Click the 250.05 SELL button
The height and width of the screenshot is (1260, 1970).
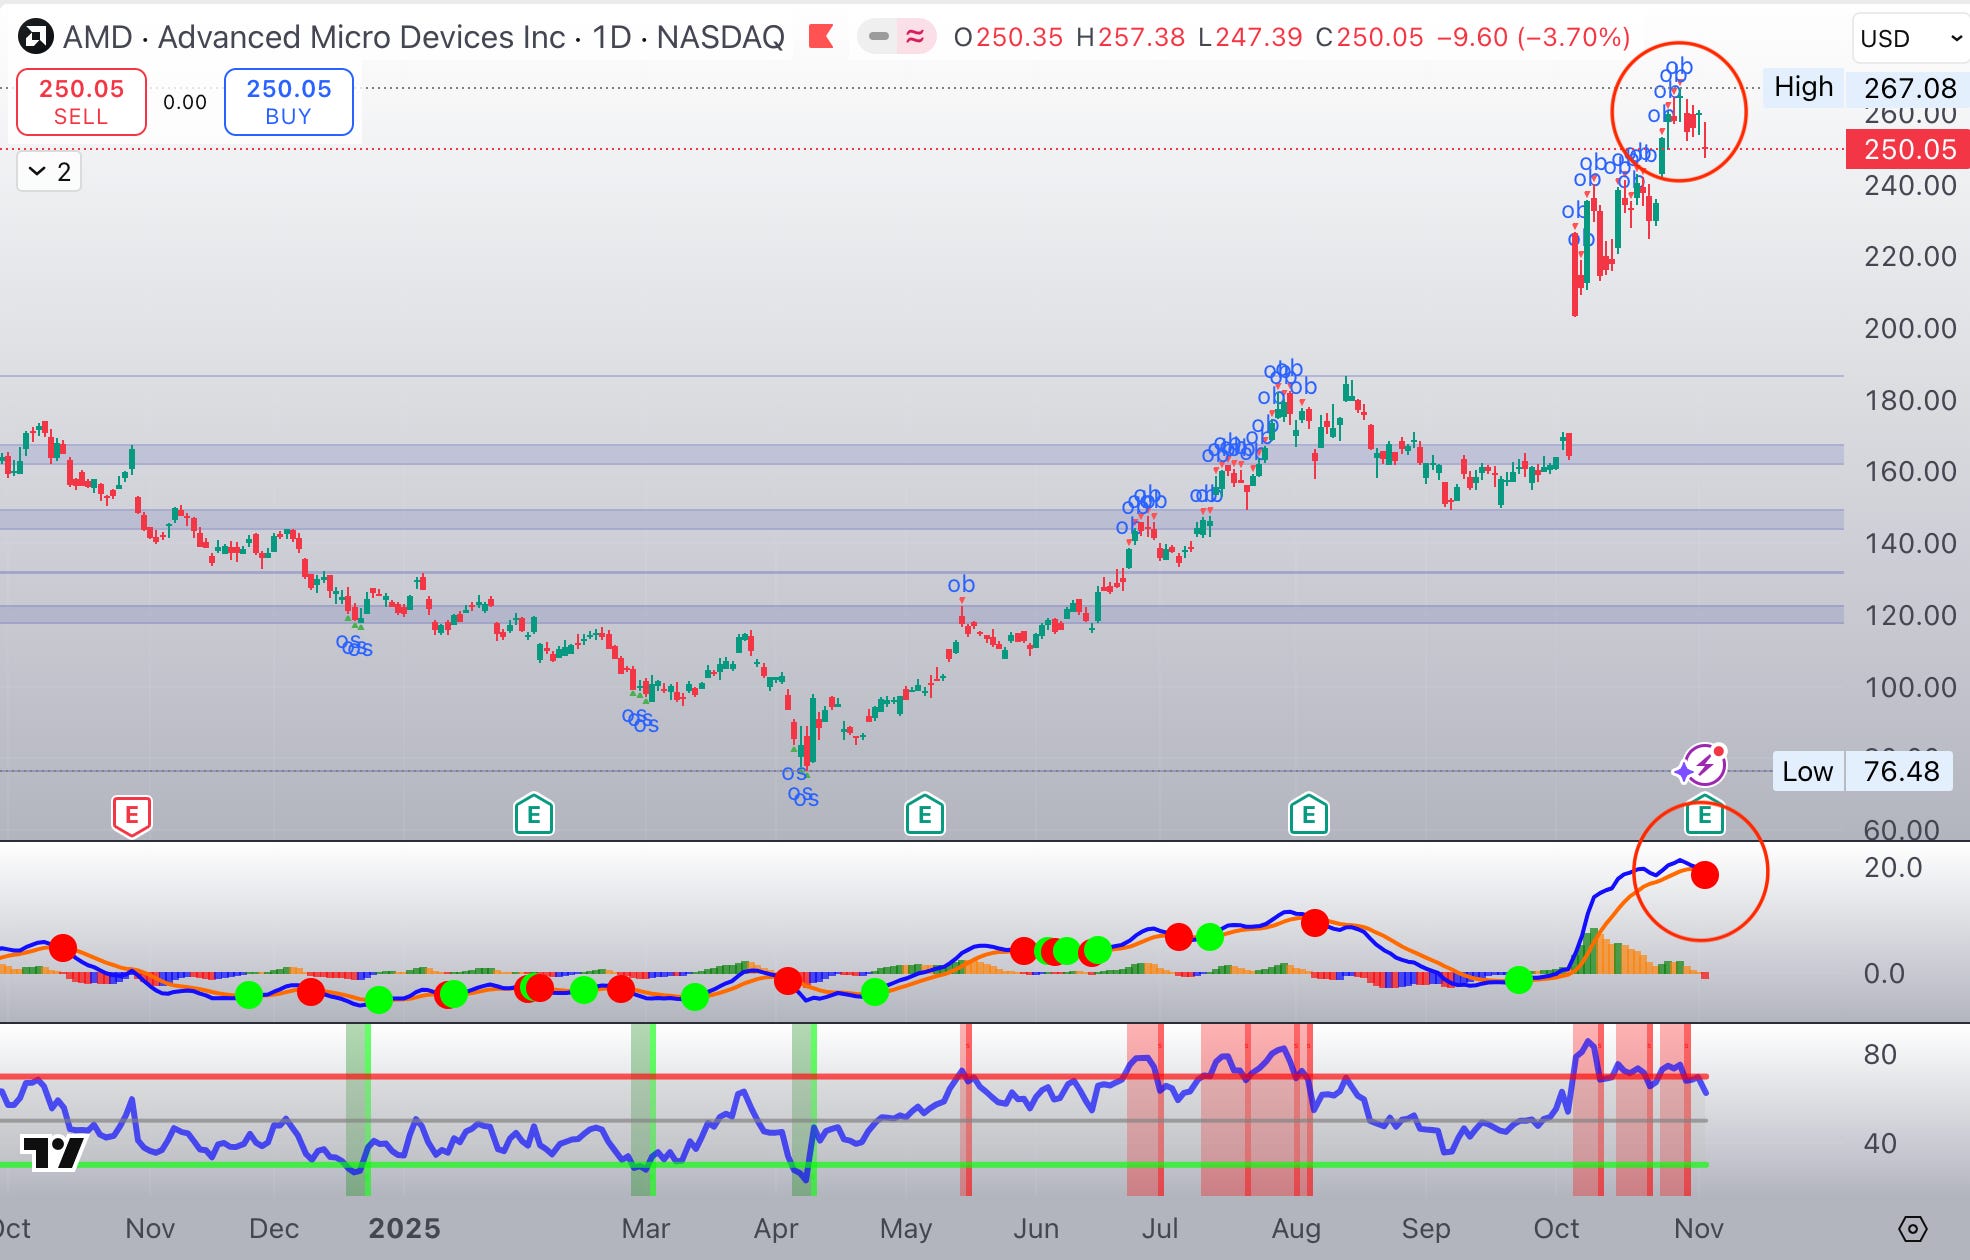pyautogui.click(x=81, y=102)
